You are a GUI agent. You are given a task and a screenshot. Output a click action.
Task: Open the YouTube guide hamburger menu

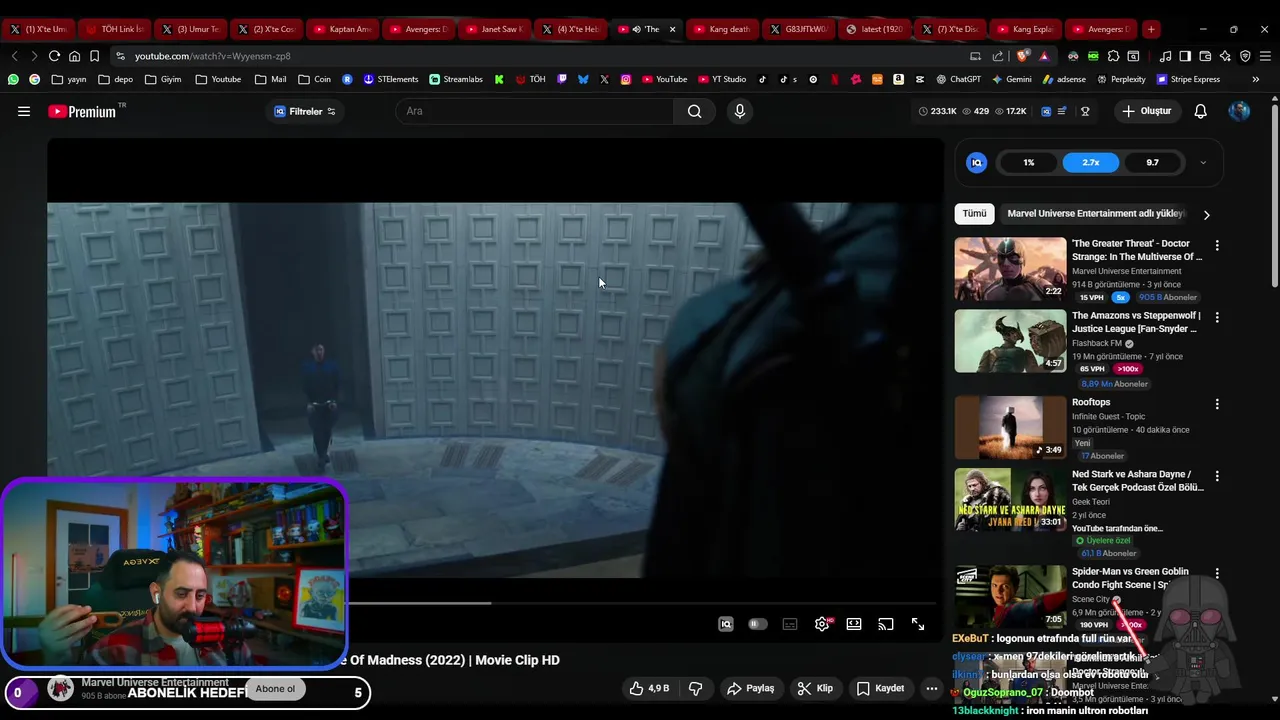coord(24,112)
